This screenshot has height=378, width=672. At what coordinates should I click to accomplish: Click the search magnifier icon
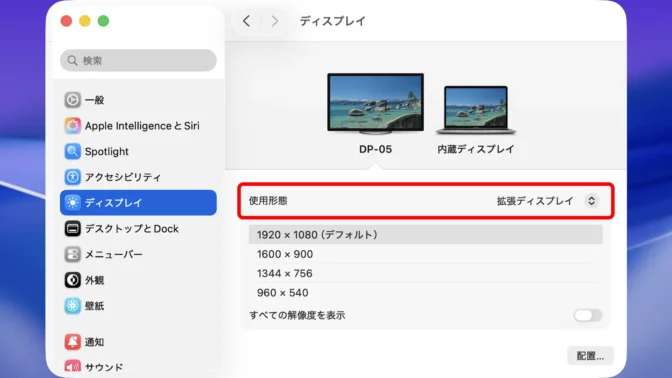[x=72, y=60]
